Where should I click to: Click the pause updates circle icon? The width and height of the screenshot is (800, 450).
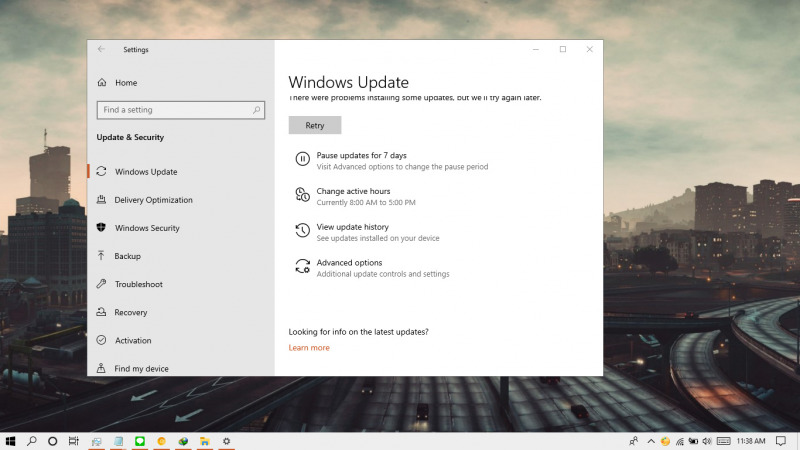pyautogui.click(x=302, y=159)
